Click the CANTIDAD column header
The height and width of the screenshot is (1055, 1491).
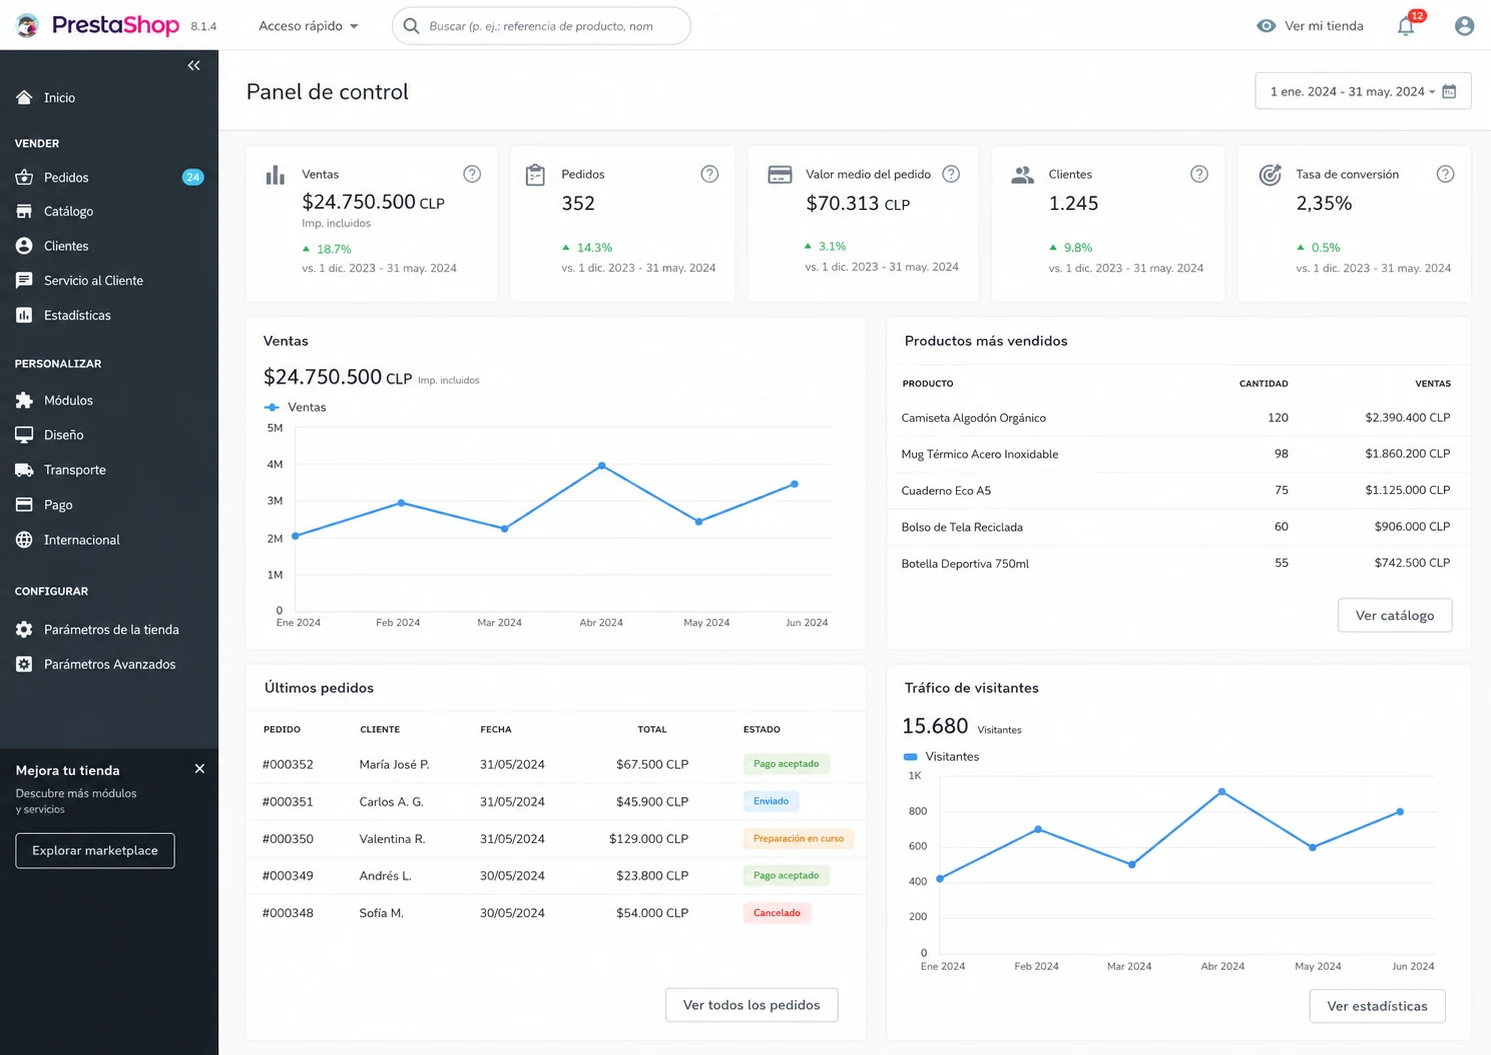click(1263, 384)
